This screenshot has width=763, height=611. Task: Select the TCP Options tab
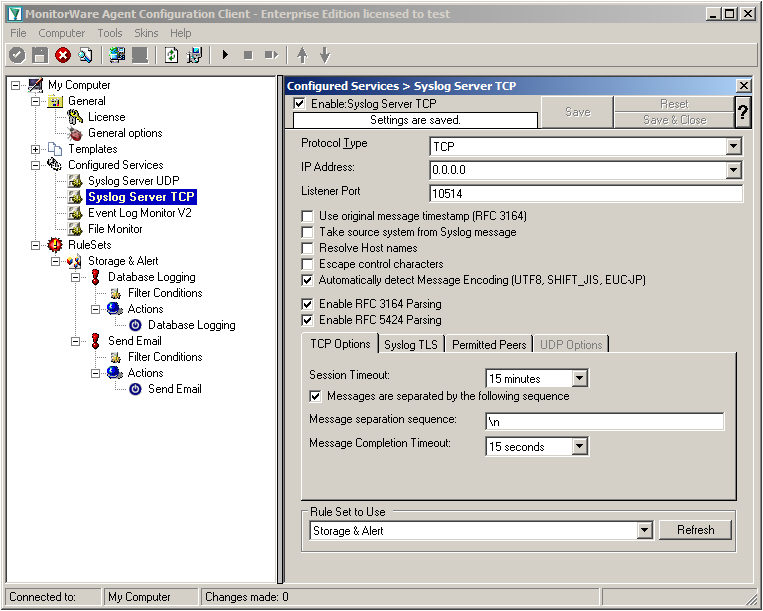(x=340, y=343)
